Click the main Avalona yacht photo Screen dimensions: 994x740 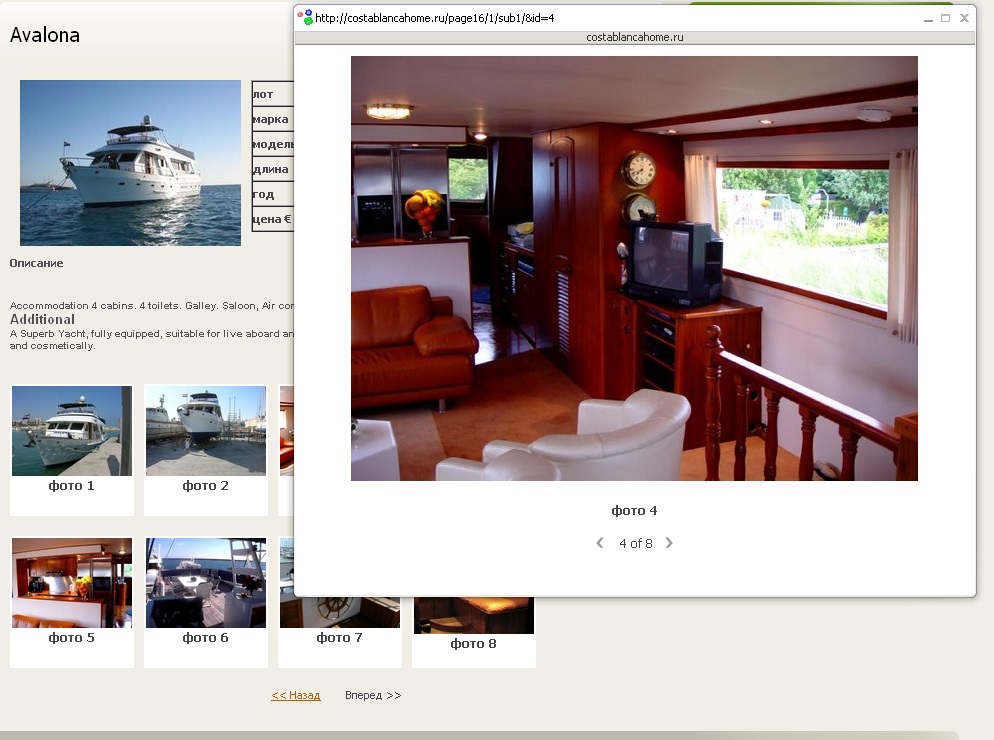coord(131,163)
